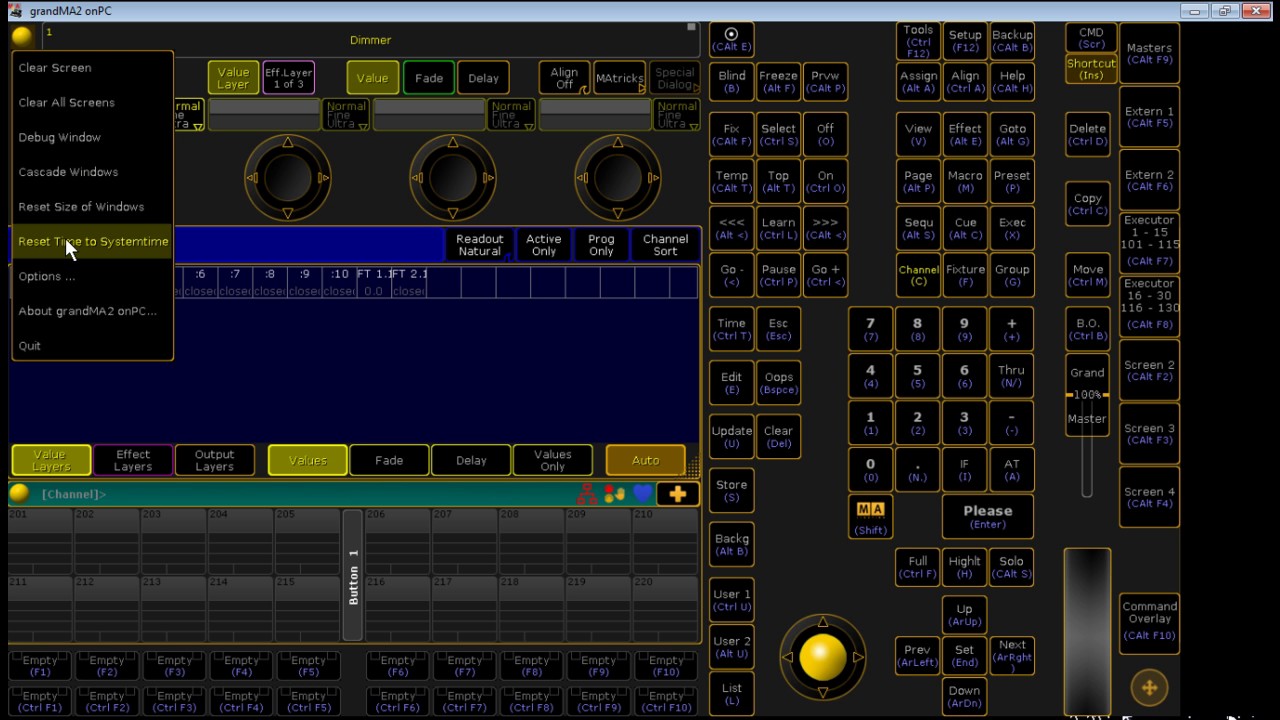Screen dimensions: 1280x720
Task: Click the round plus icon below Command Overlay
Action: tap(1149, 687)
